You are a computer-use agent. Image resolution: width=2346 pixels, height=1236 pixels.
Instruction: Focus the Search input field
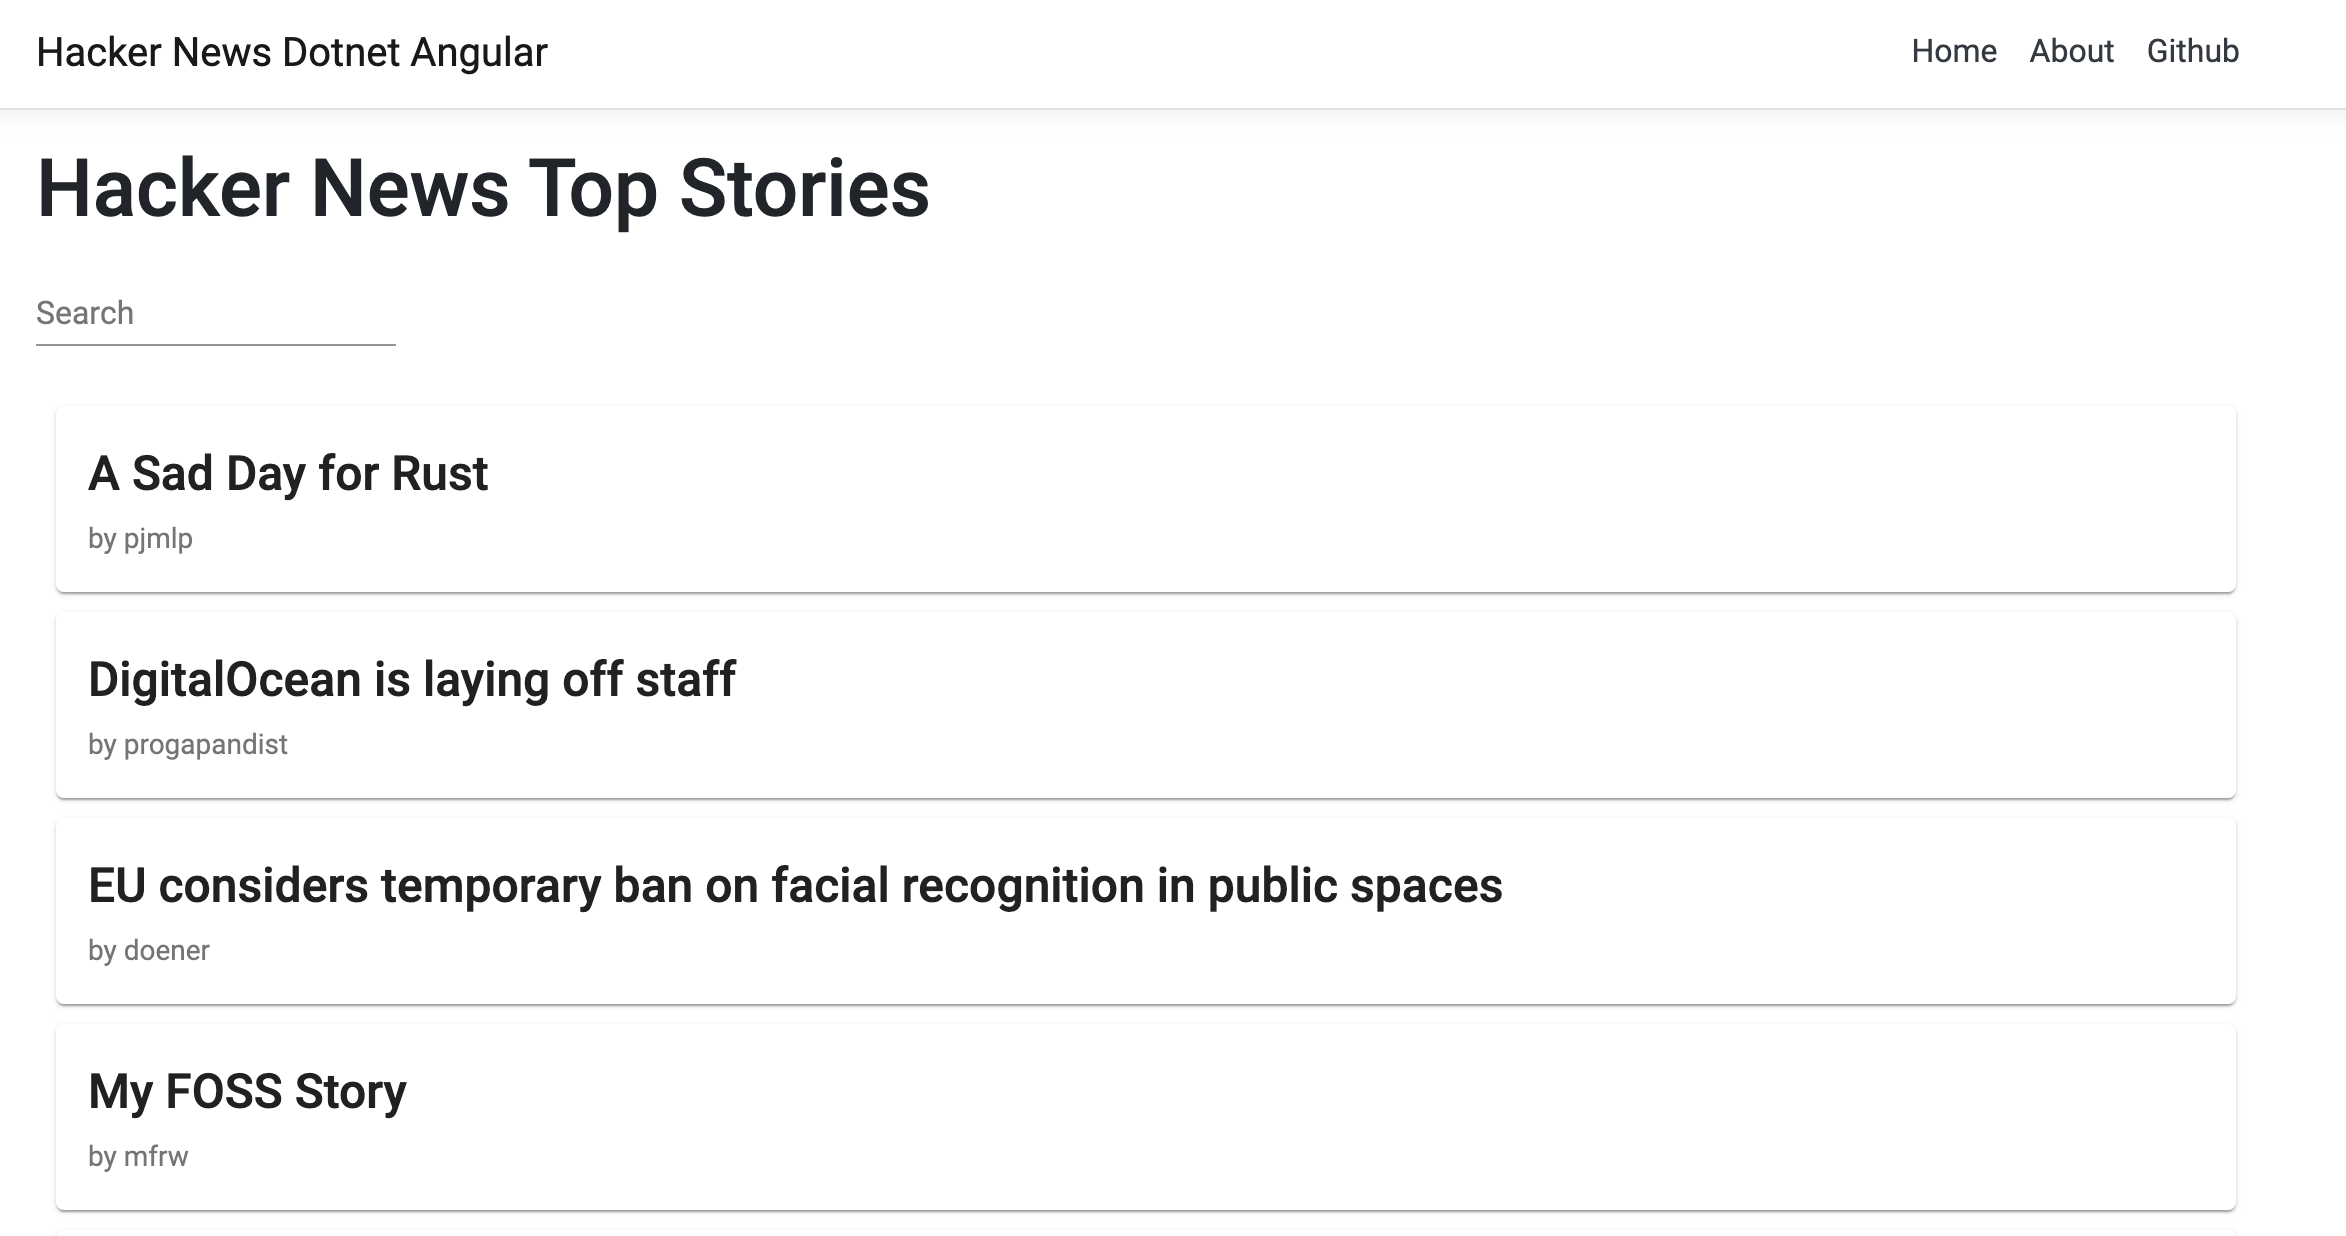point(216,313)
